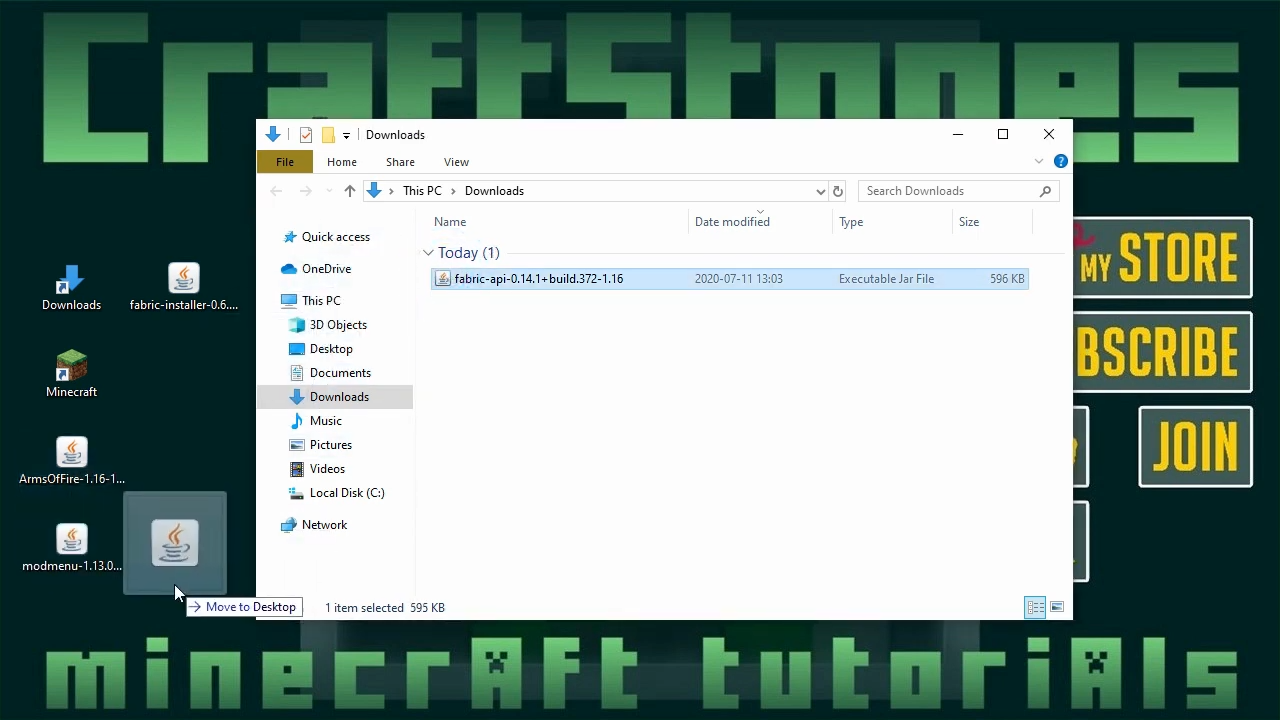
Task: Open OneDrive in the navigation pane
Action: pyautogui.click(x=326, y=269)
